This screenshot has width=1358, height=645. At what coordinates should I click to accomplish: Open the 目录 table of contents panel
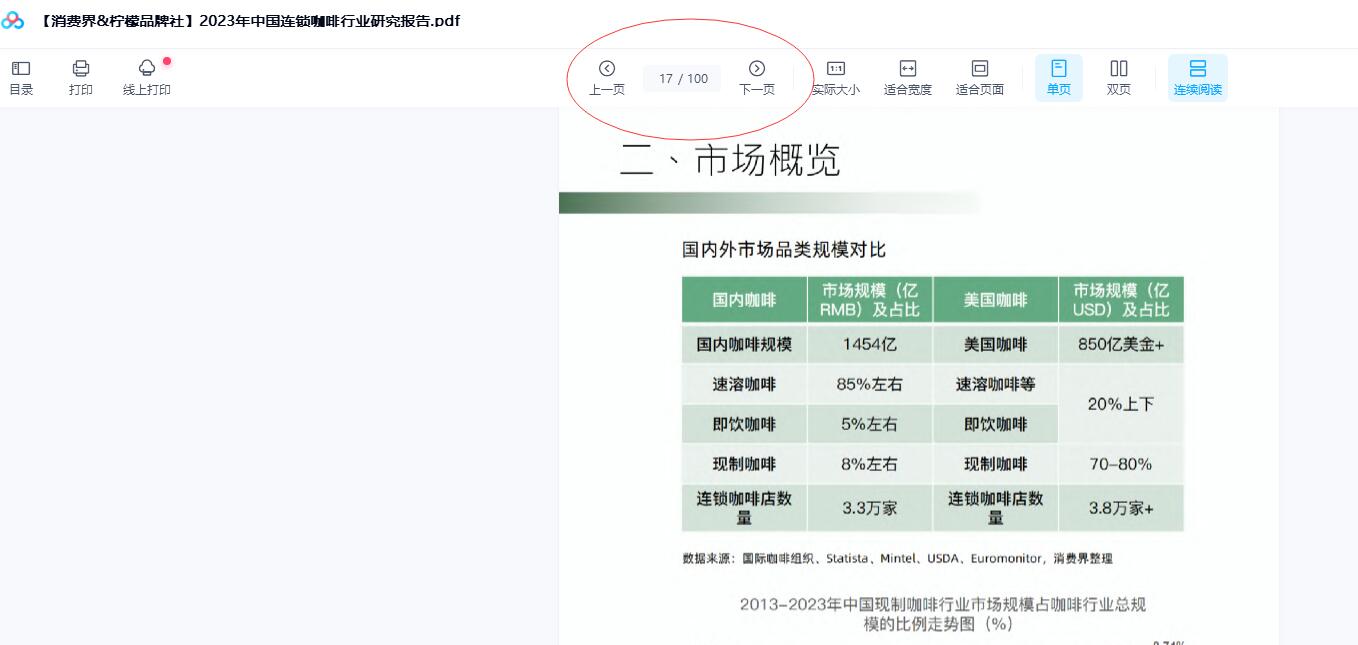(x=20, y=77)
